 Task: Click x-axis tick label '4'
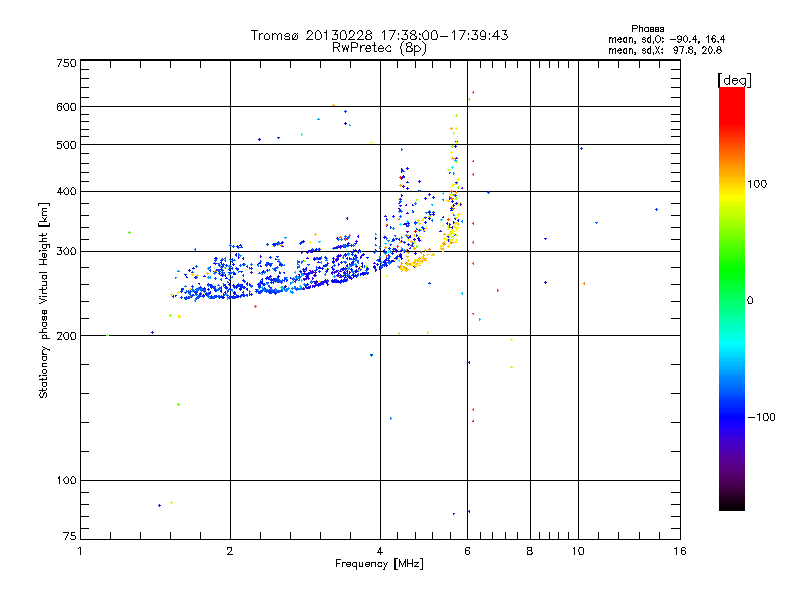coord(380,551)
